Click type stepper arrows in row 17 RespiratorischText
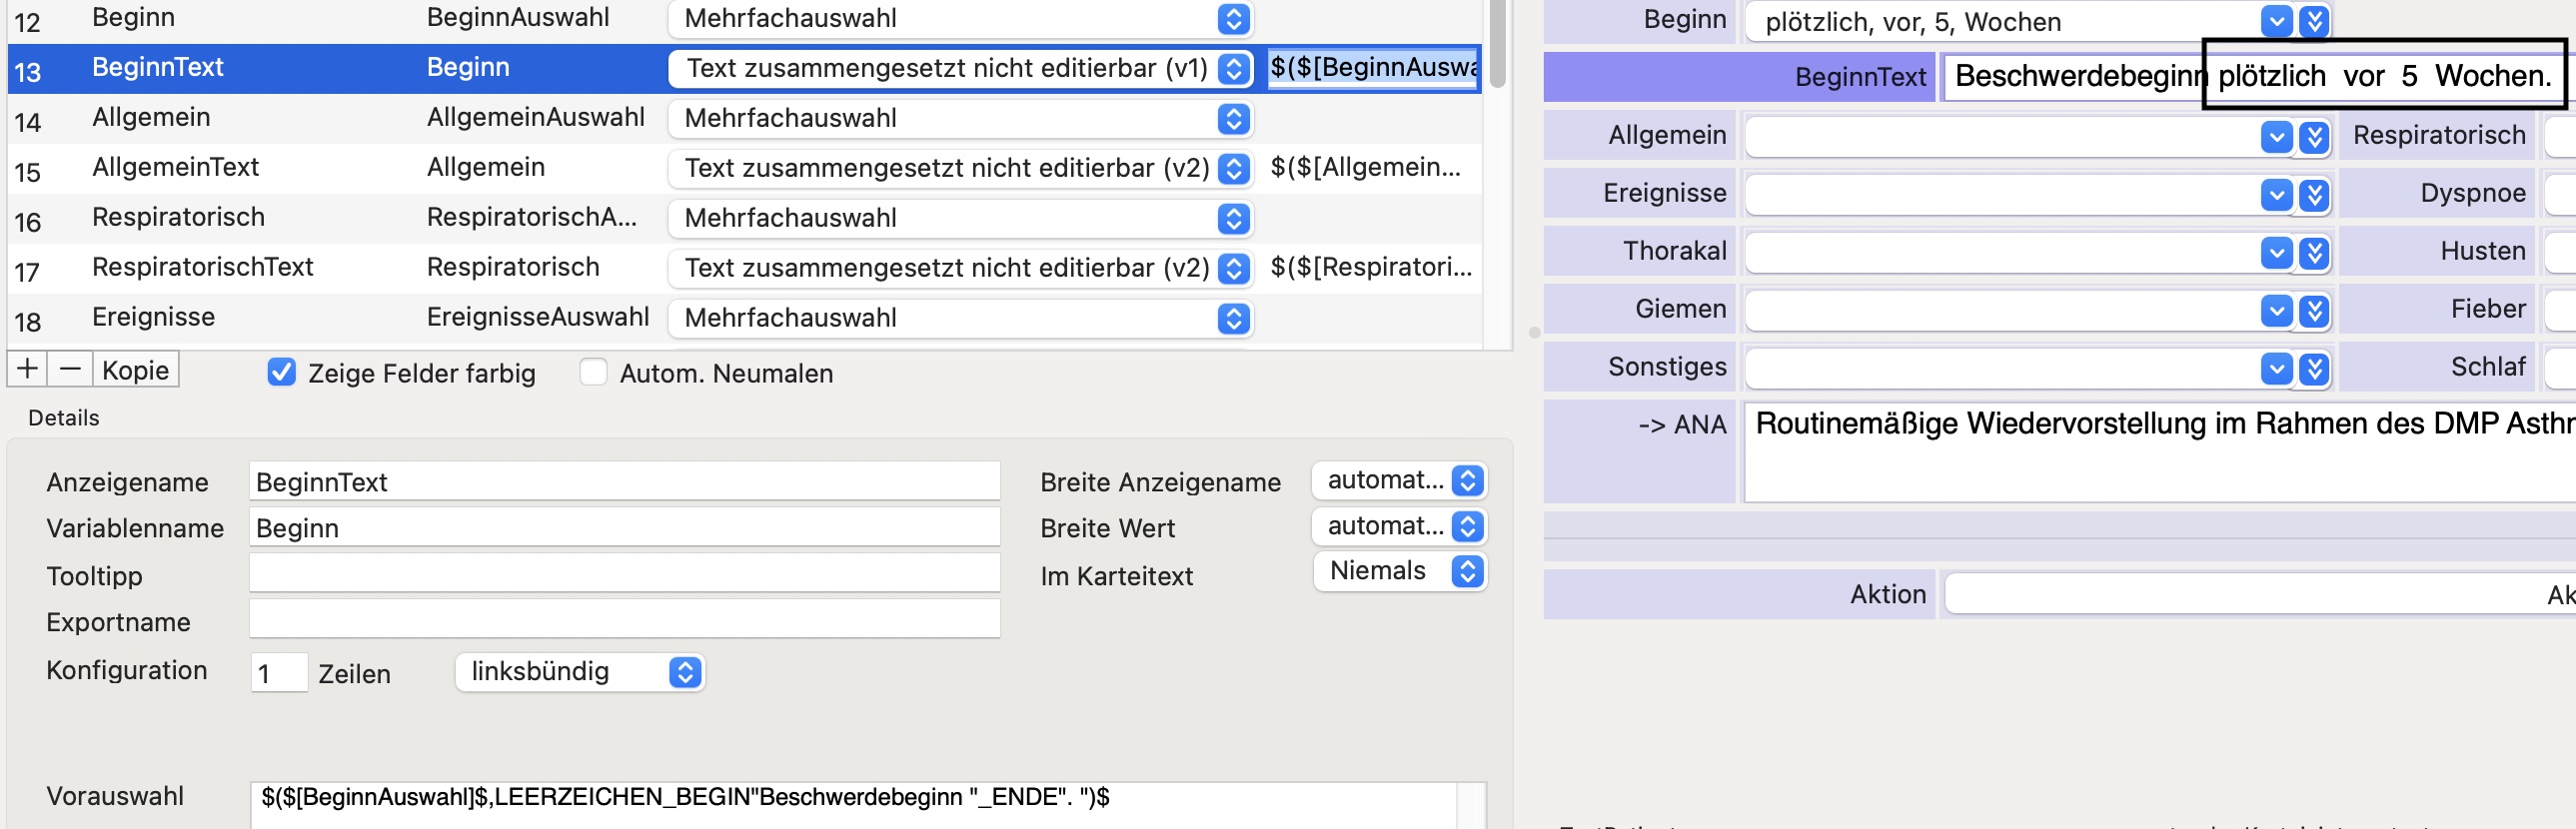2576x829 pixels. (x=1234, y=268)
